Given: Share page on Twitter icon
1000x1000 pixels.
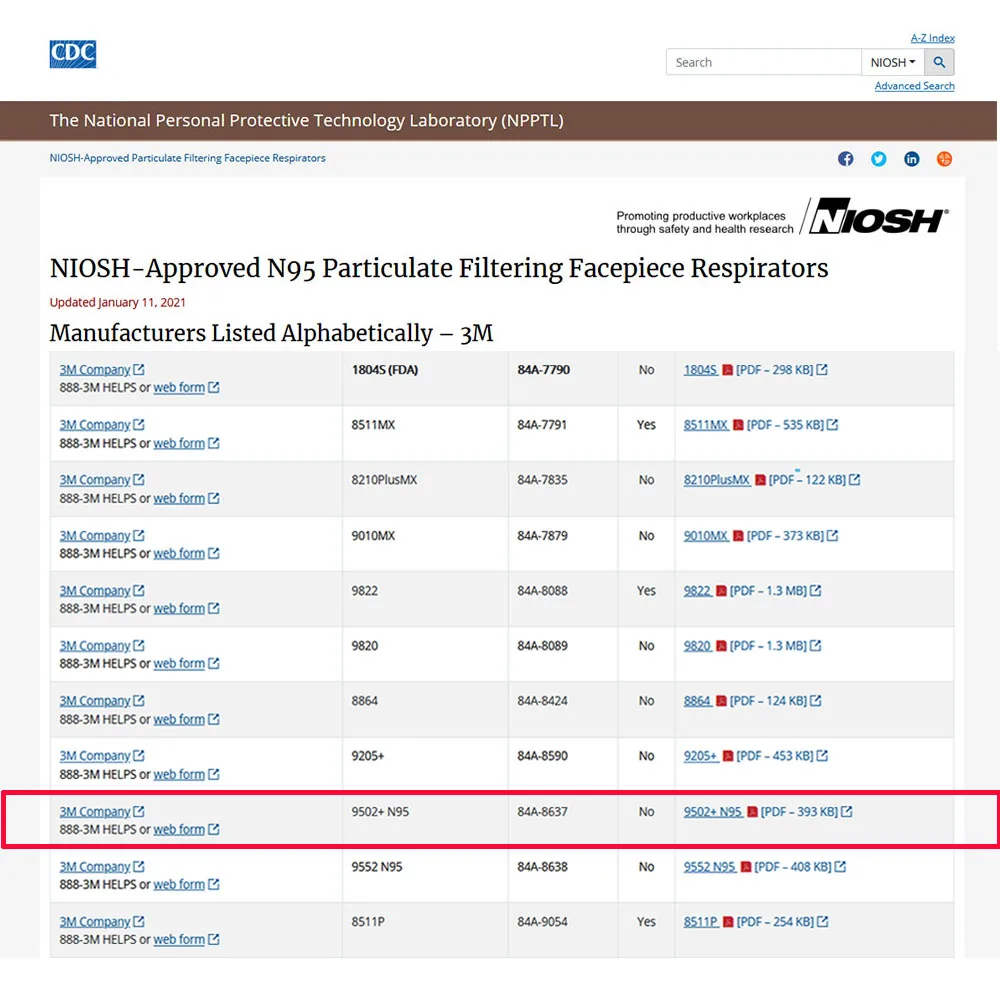Looking at the screenshot, I should (878, 159).
